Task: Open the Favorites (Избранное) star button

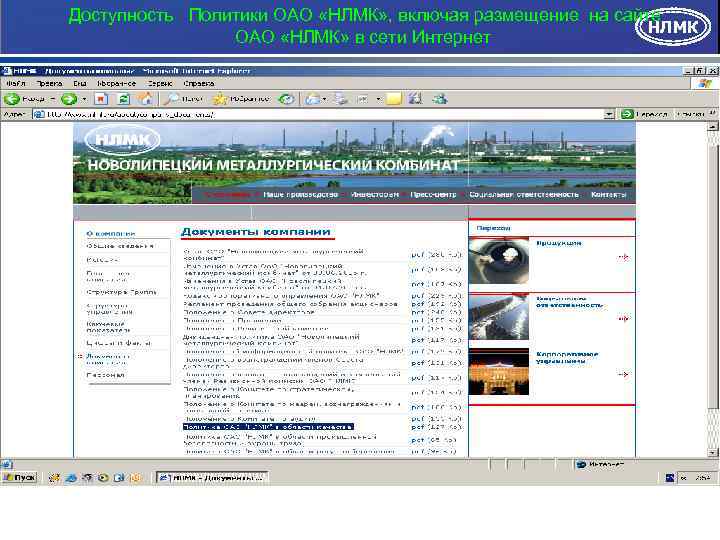Action: coord(241,99)
